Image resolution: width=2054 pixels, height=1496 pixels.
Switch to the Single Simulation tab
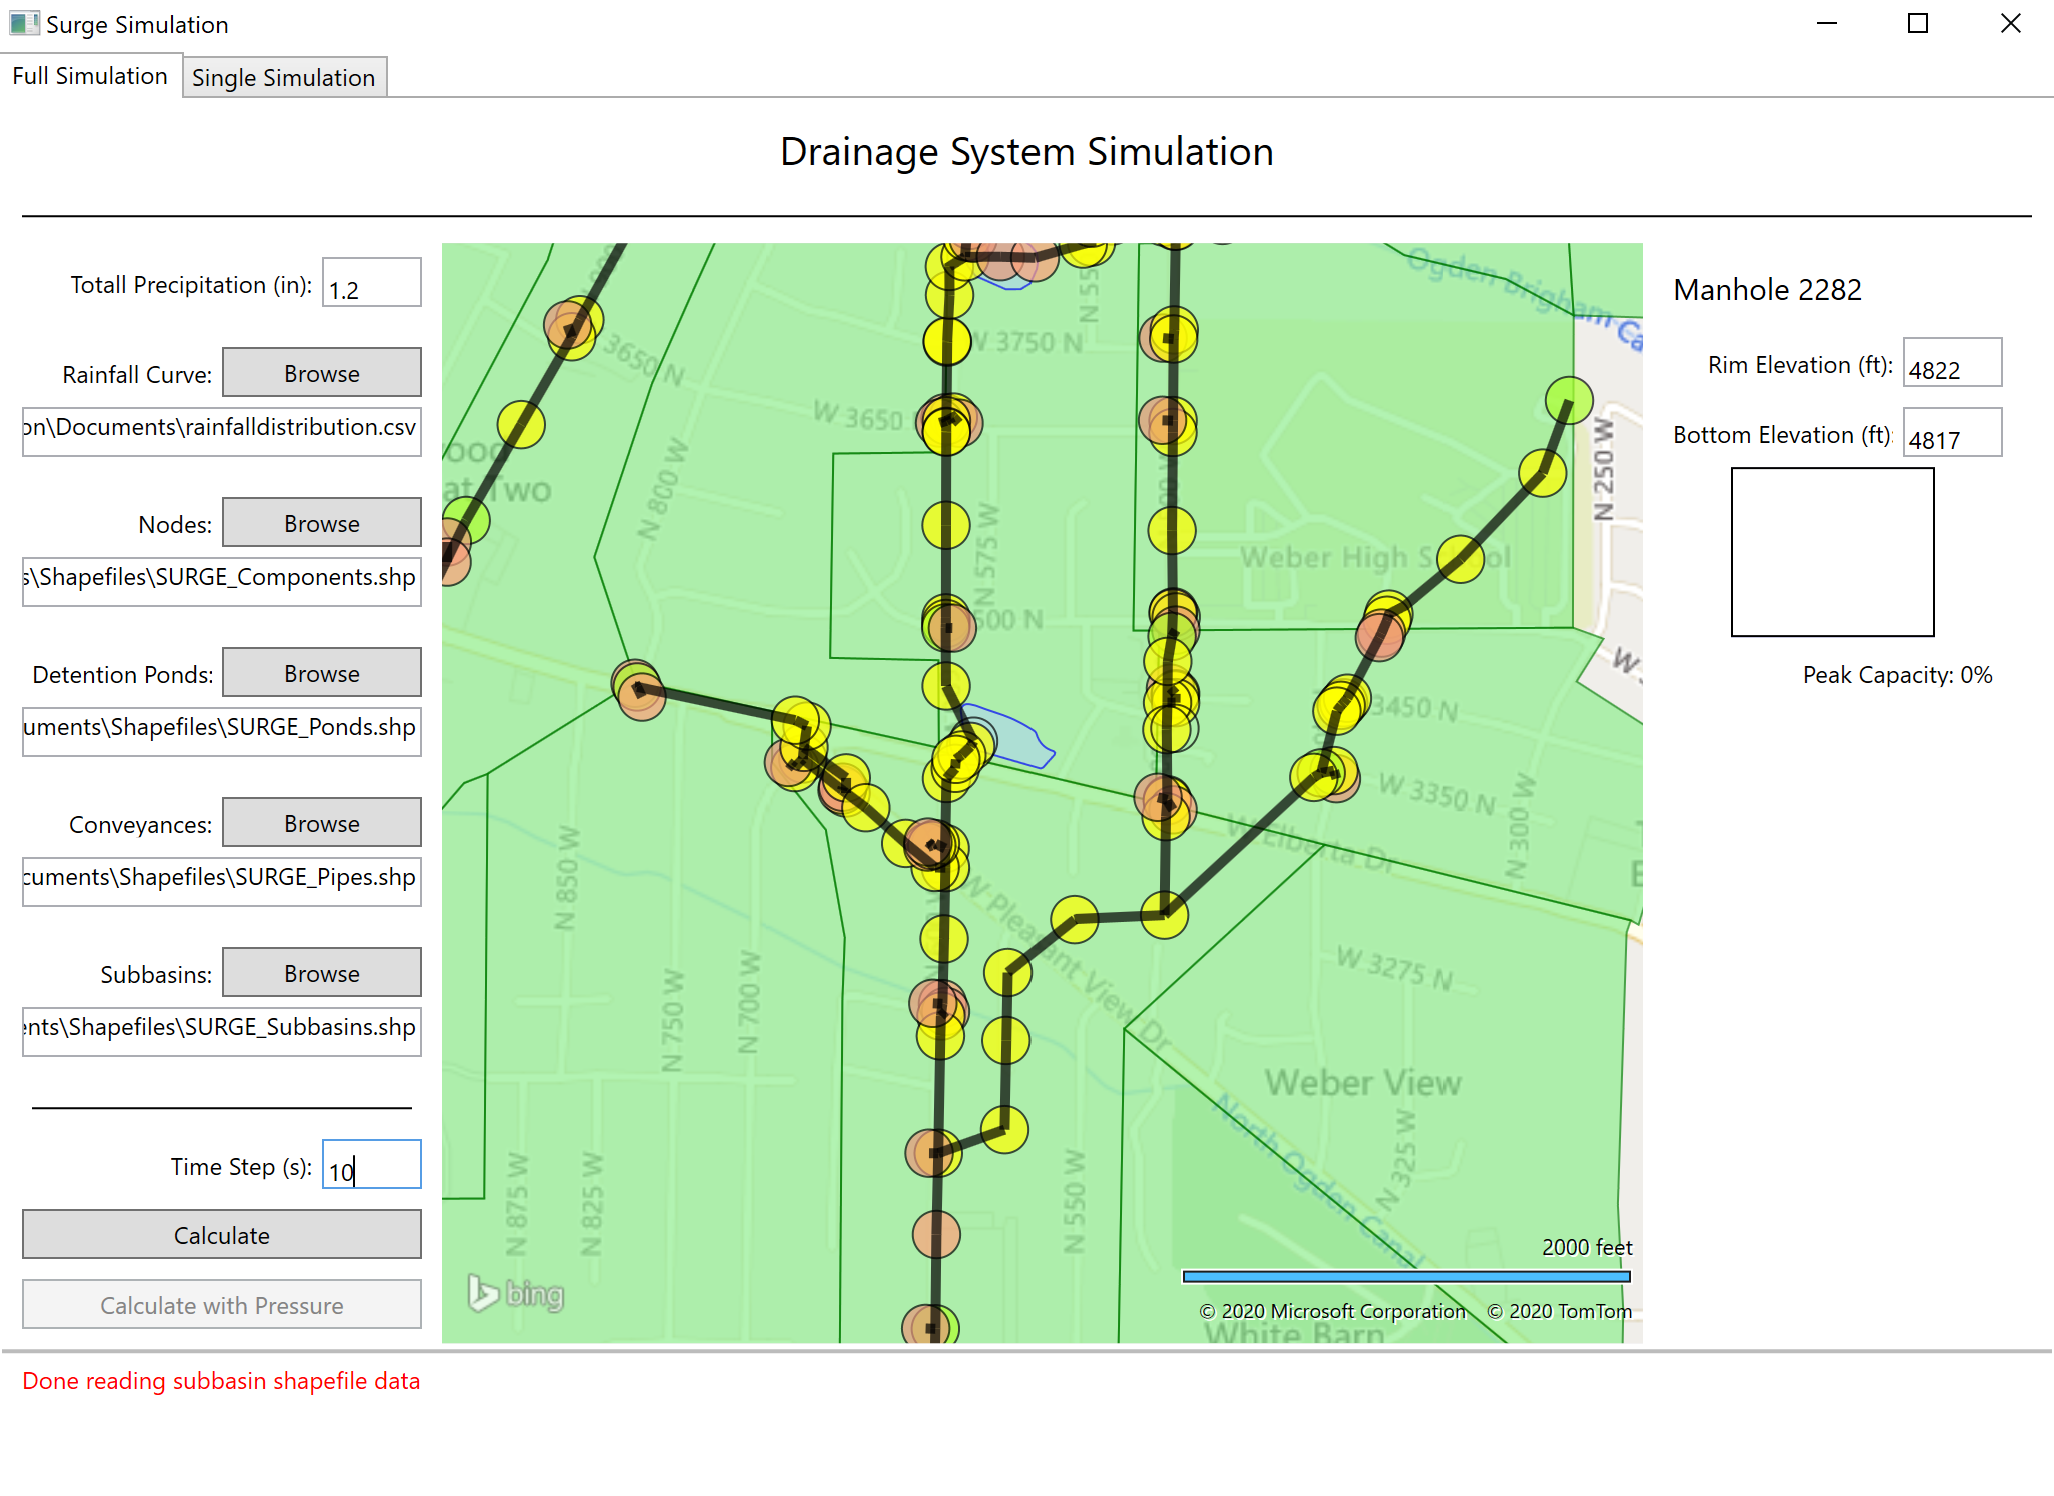pyautogui.click(x=284, y=76)
